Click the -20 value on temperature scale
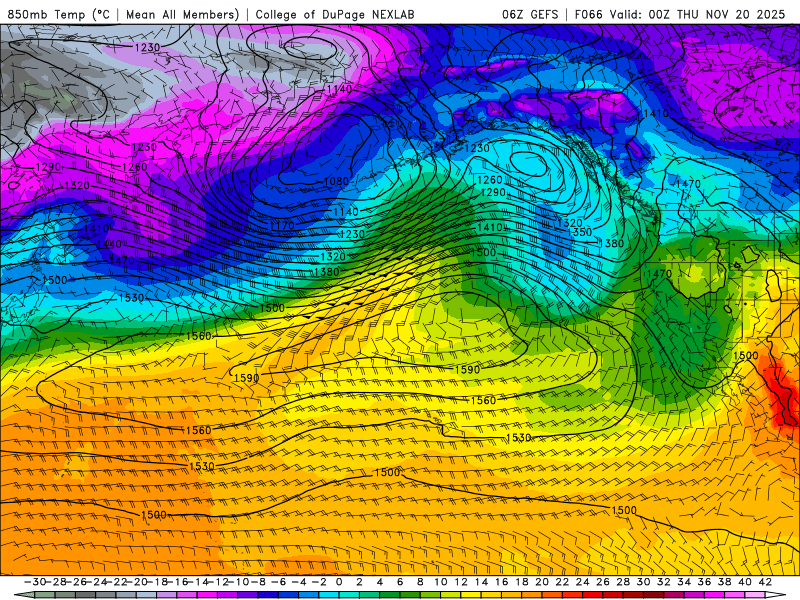The image size is (800, 600). tap(137, 582)
